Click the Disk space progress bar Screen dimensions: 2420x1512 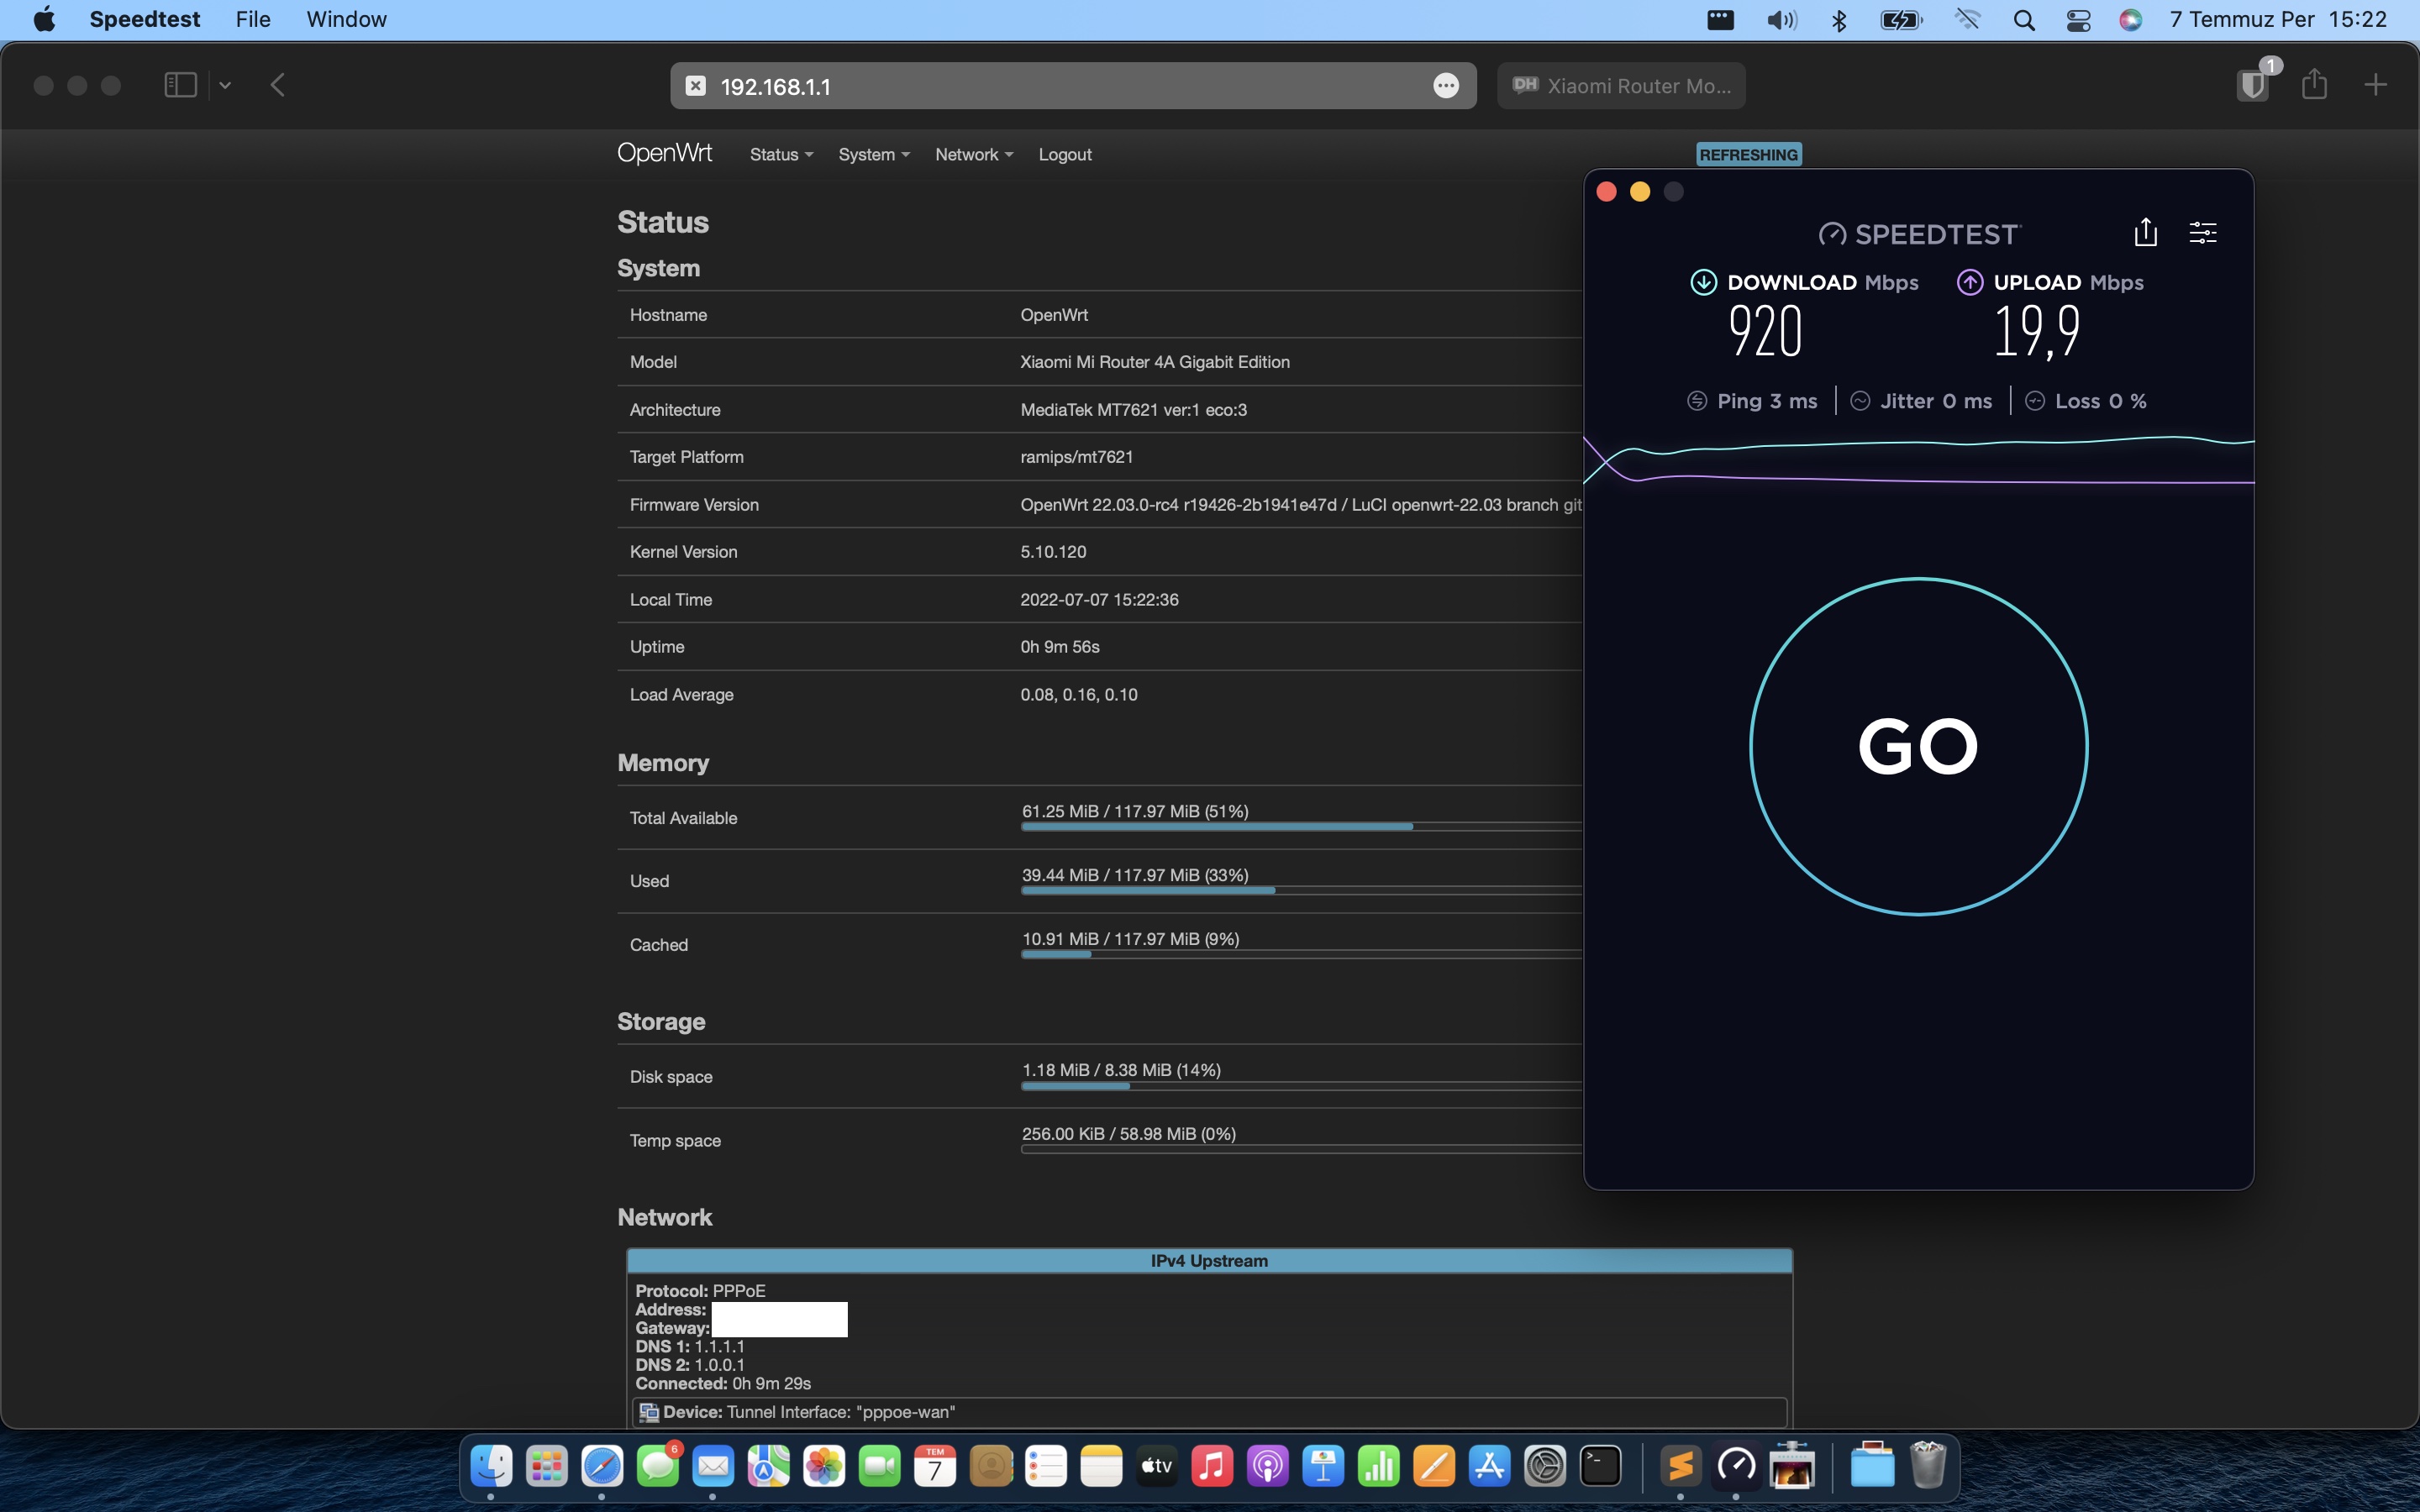pos(1301,1086)
